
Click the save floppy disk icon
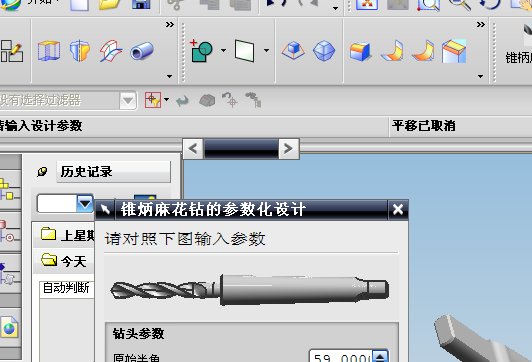pos(141,4)
